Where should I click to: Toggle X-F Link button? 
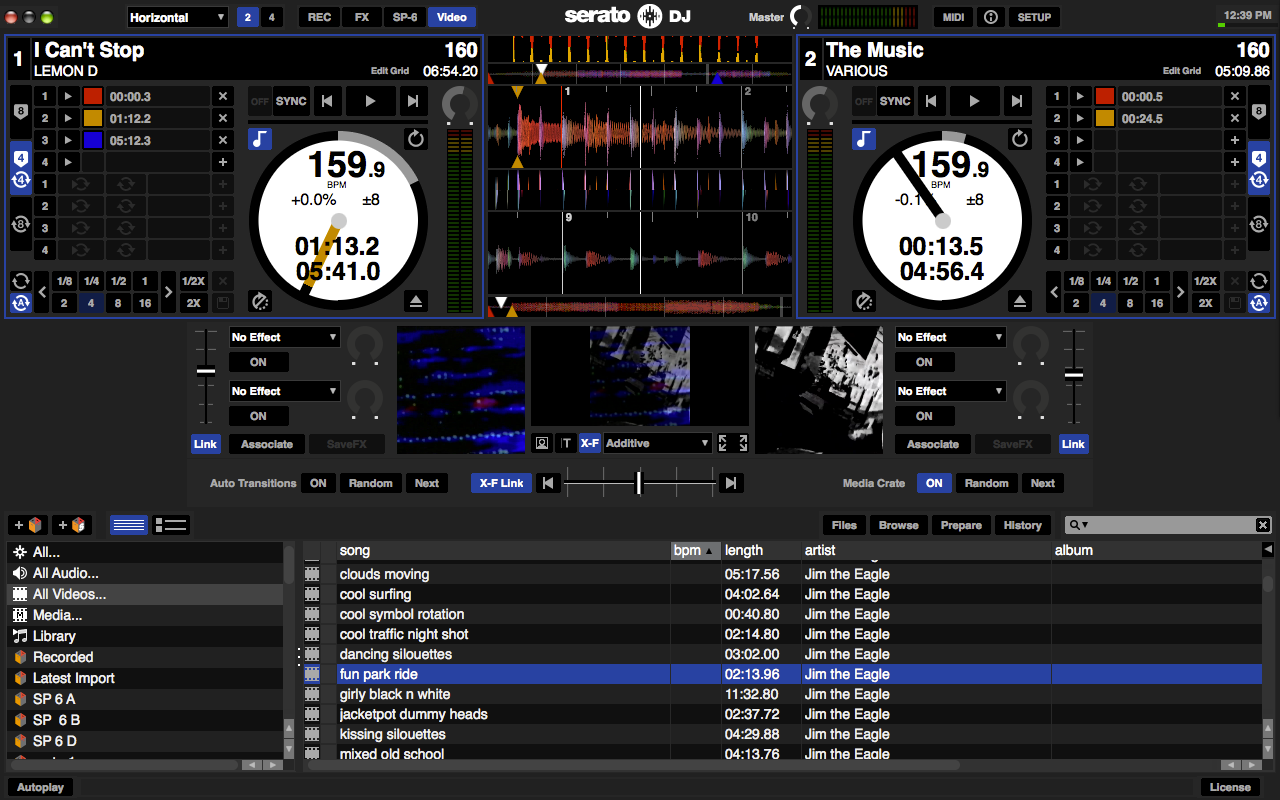(502, 483)
